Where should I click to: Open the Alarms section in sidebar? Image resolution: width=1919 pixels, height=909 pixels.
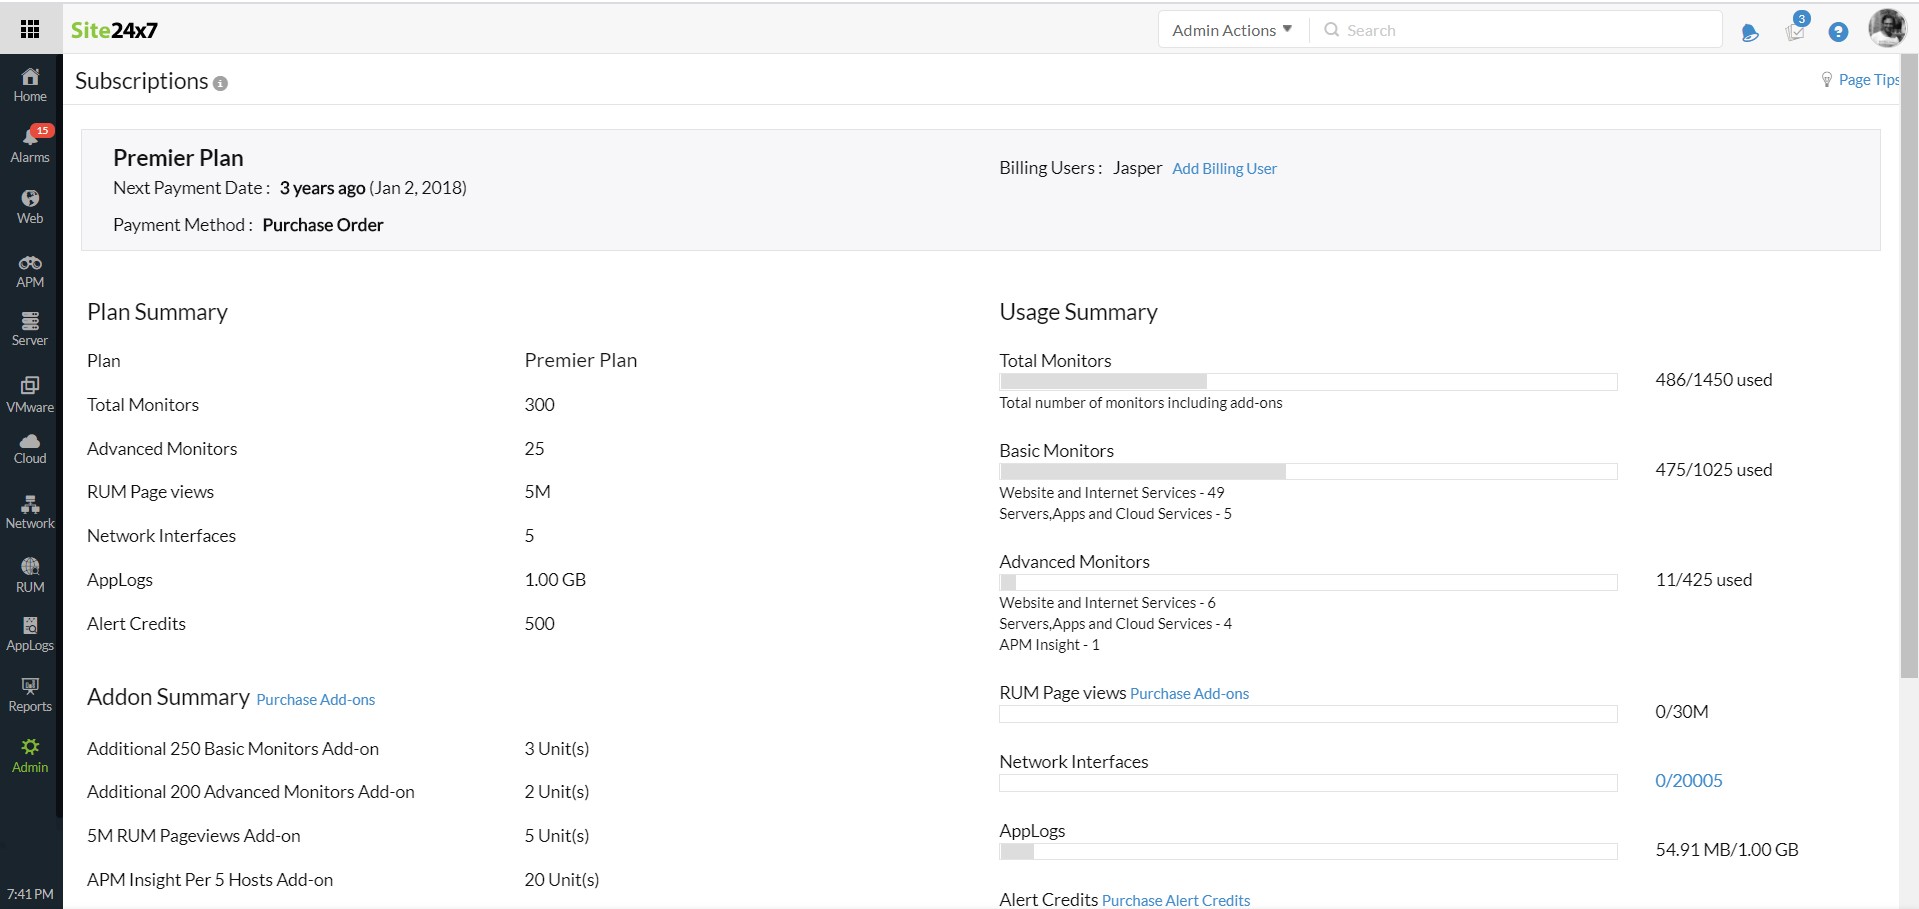click(x=30, y=144)
